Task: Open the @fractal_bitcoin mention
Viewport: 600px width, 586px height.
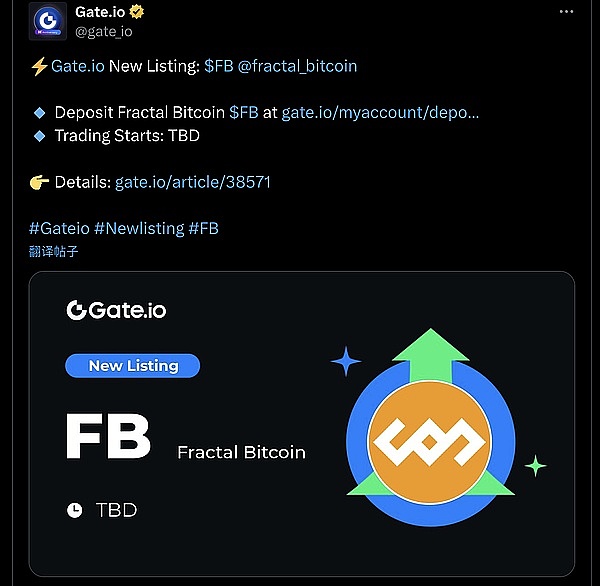Action: pos(297,66)
